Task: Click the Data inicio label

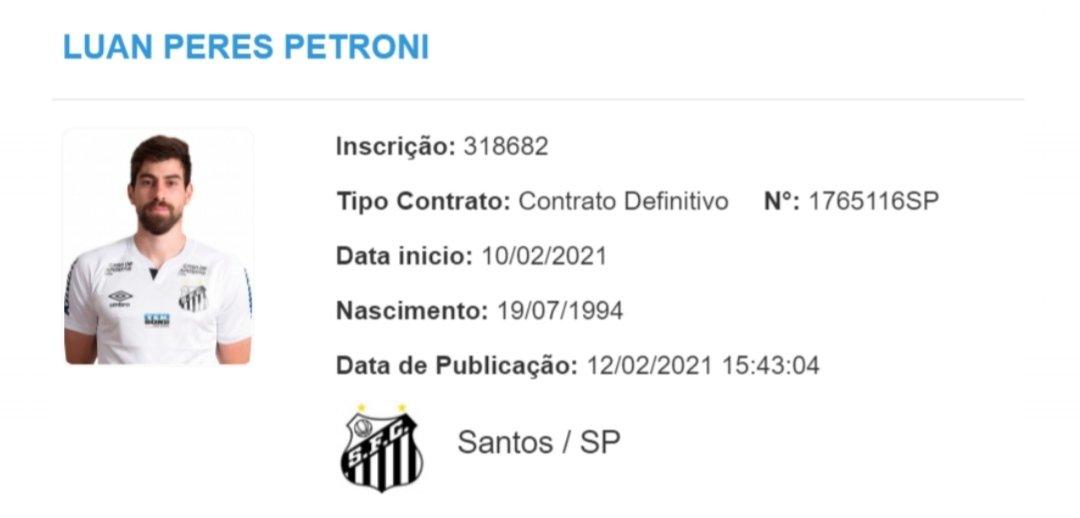Action: tap(403, 256)
